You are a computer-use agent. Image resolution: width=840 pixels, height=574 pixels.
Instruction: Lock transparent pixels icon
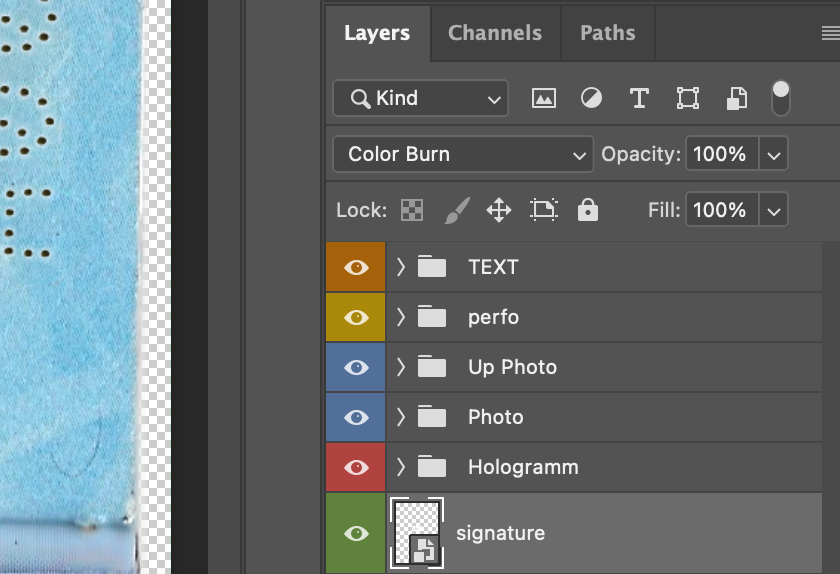tap(411, 210)
